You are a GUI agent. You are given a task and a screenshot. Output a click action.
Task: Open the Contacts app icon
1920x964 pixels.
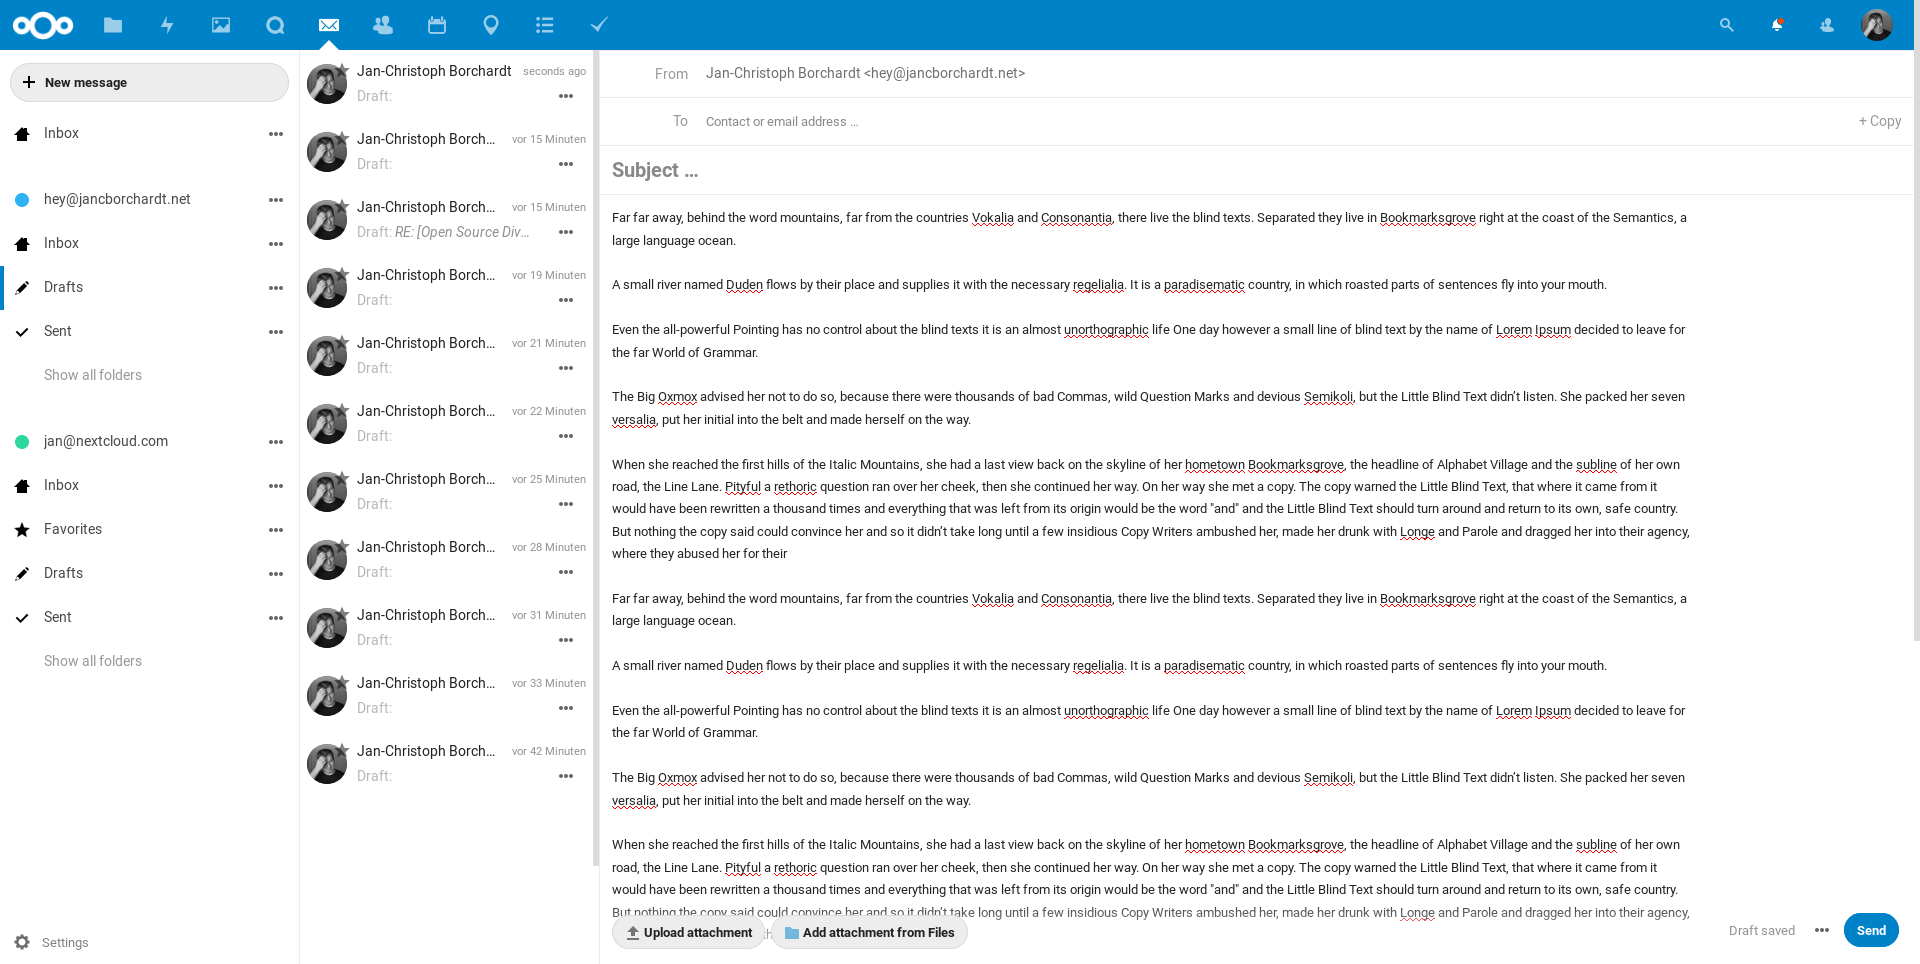(383, 25)
